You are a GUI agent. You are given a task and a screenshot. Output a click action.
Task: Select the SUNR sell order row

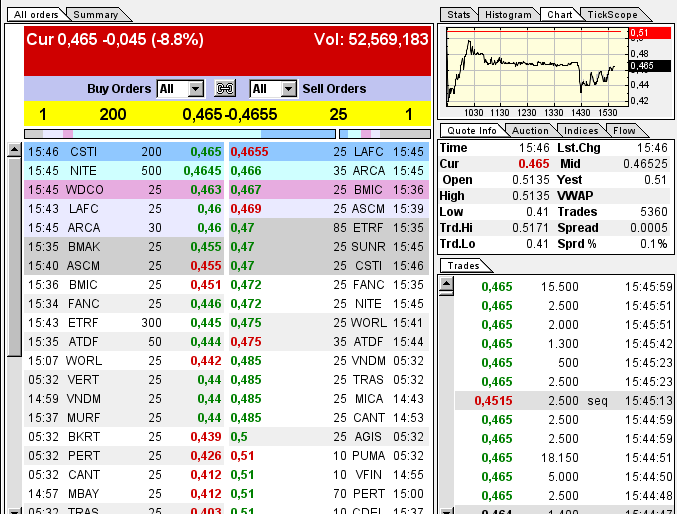(329, 247)
